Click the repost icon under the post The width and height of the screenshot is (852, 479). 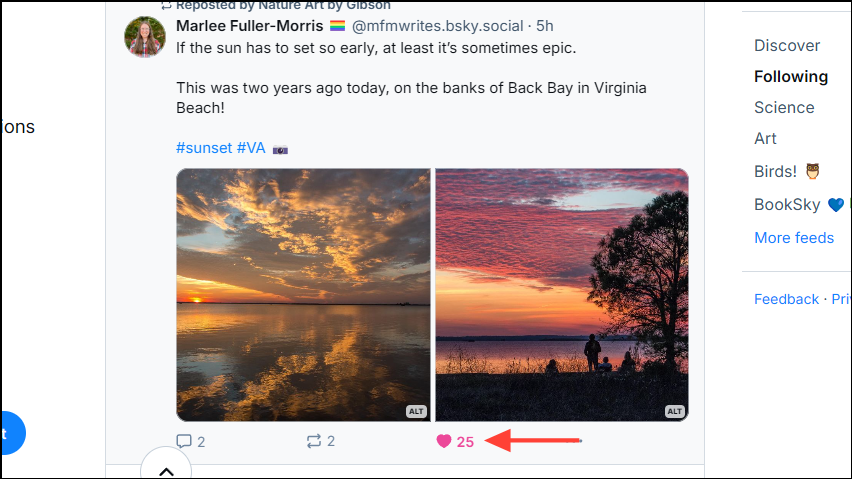[314, 441]
